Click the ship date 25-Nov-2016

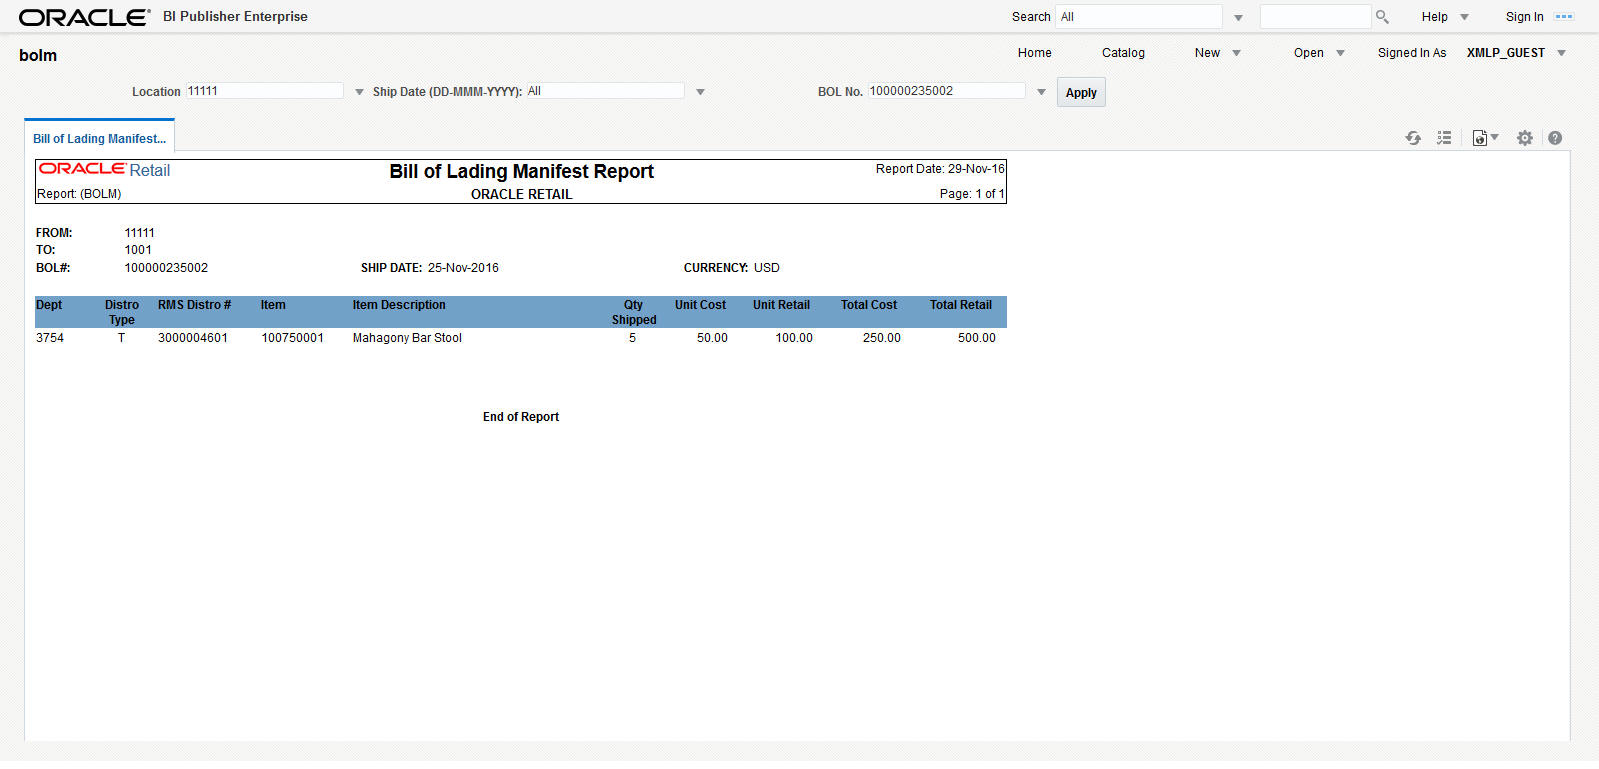tap(463, 268)
